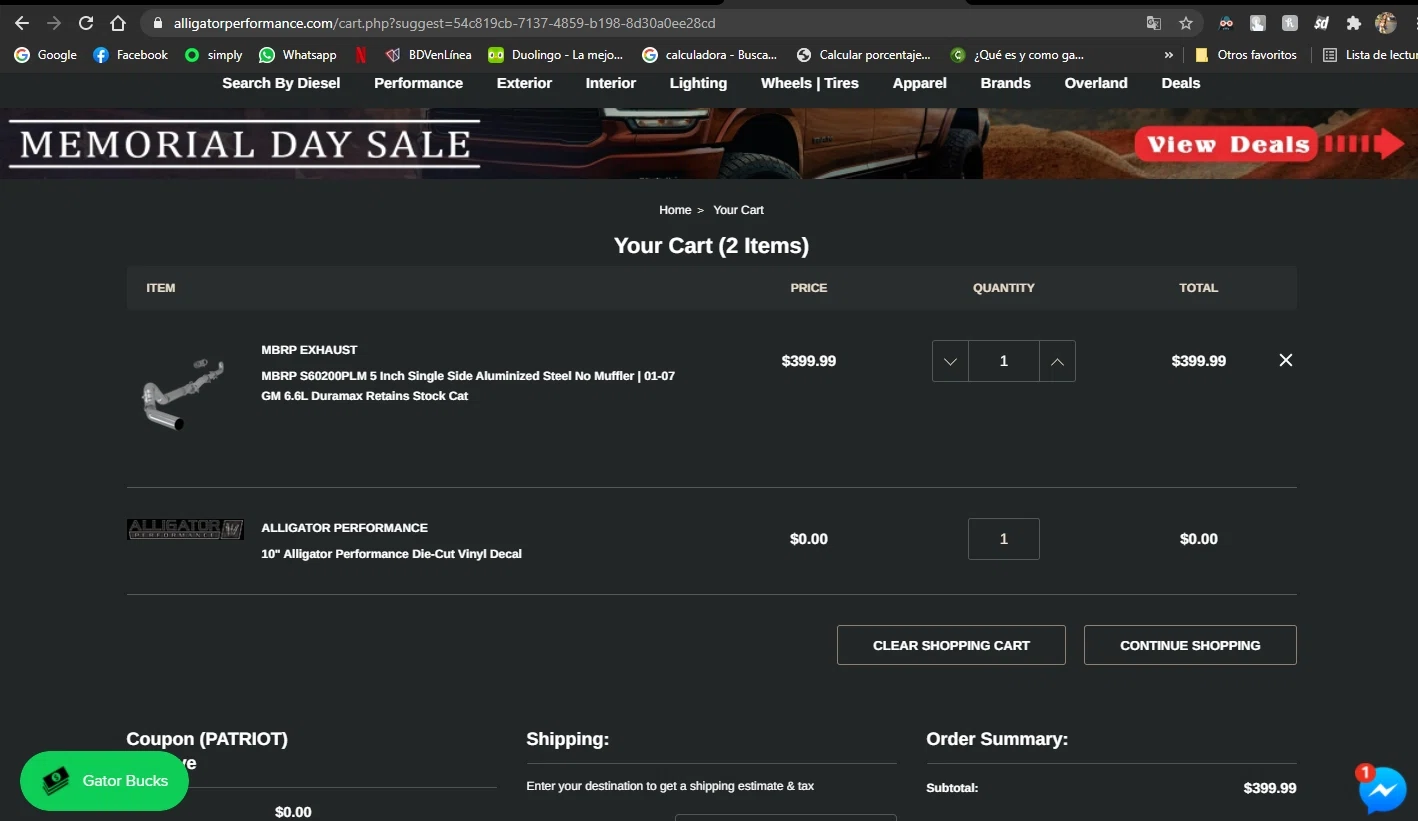Open the Lighting menu

(698, 83)
